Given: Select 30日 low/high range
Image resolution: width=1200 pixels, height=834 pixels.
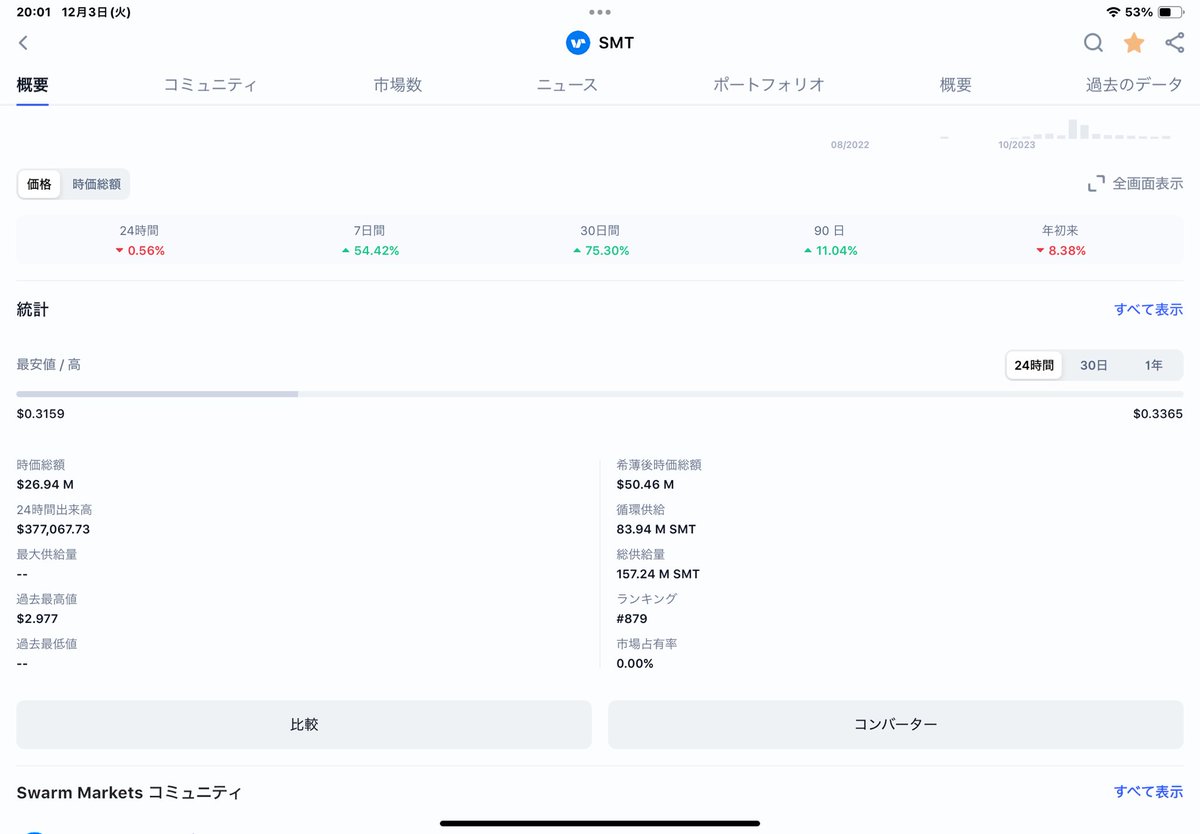Looking at the screenshot, I should pyautogui.click(x=1094, y=365).
